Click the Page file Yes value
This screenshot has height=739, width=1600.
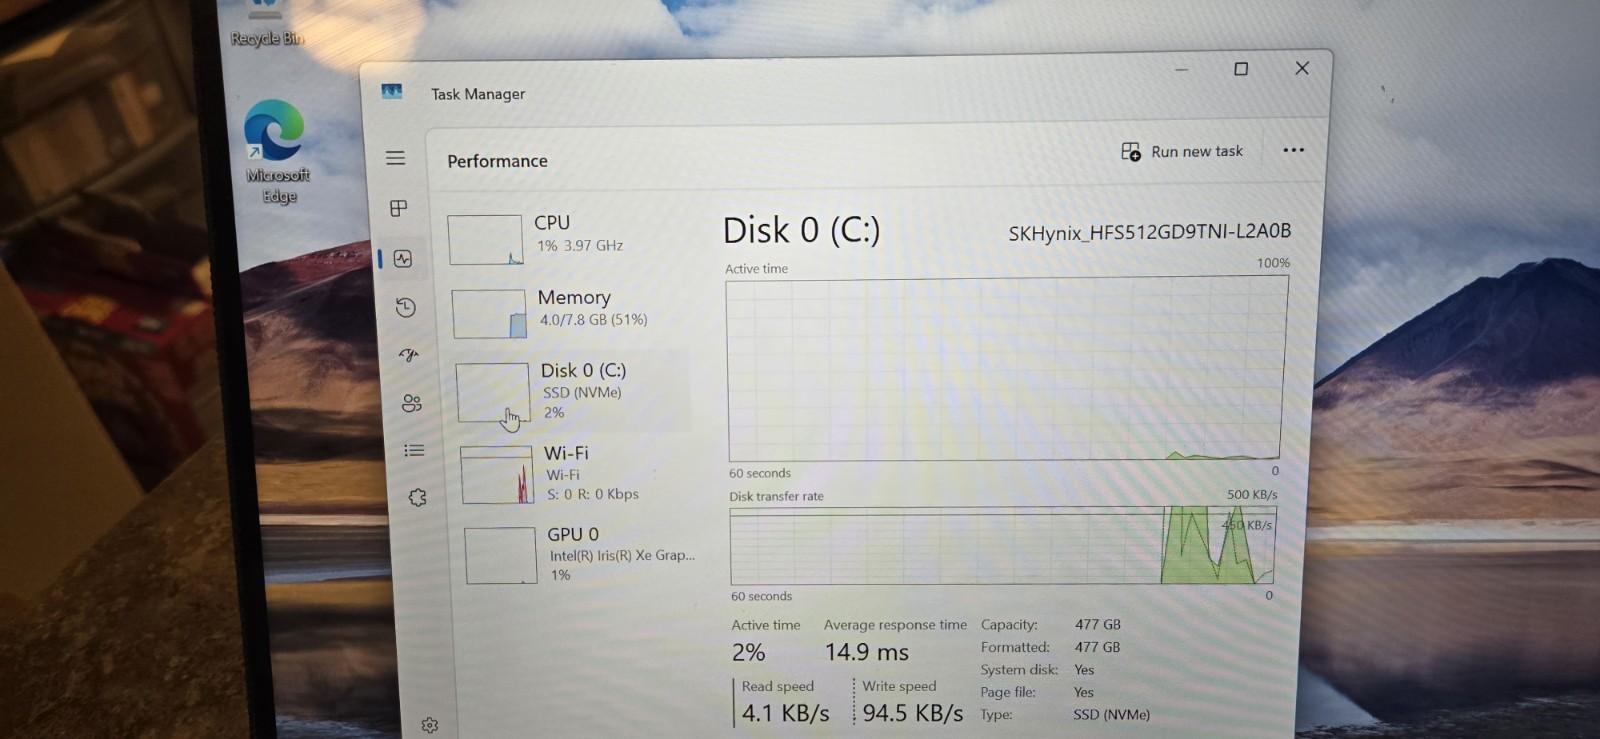1084,692
